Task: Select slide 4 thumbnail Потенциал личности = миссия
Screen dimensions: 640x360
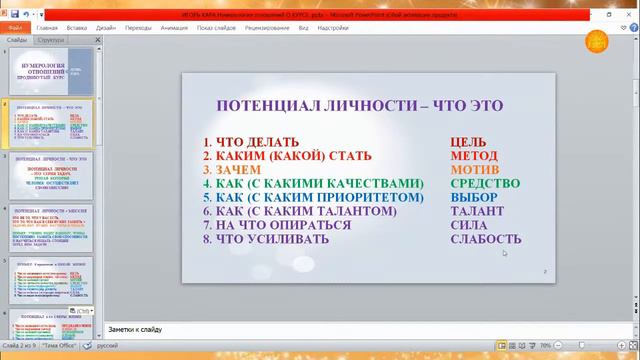Action: pyautogui.click(x=51, y=228)
